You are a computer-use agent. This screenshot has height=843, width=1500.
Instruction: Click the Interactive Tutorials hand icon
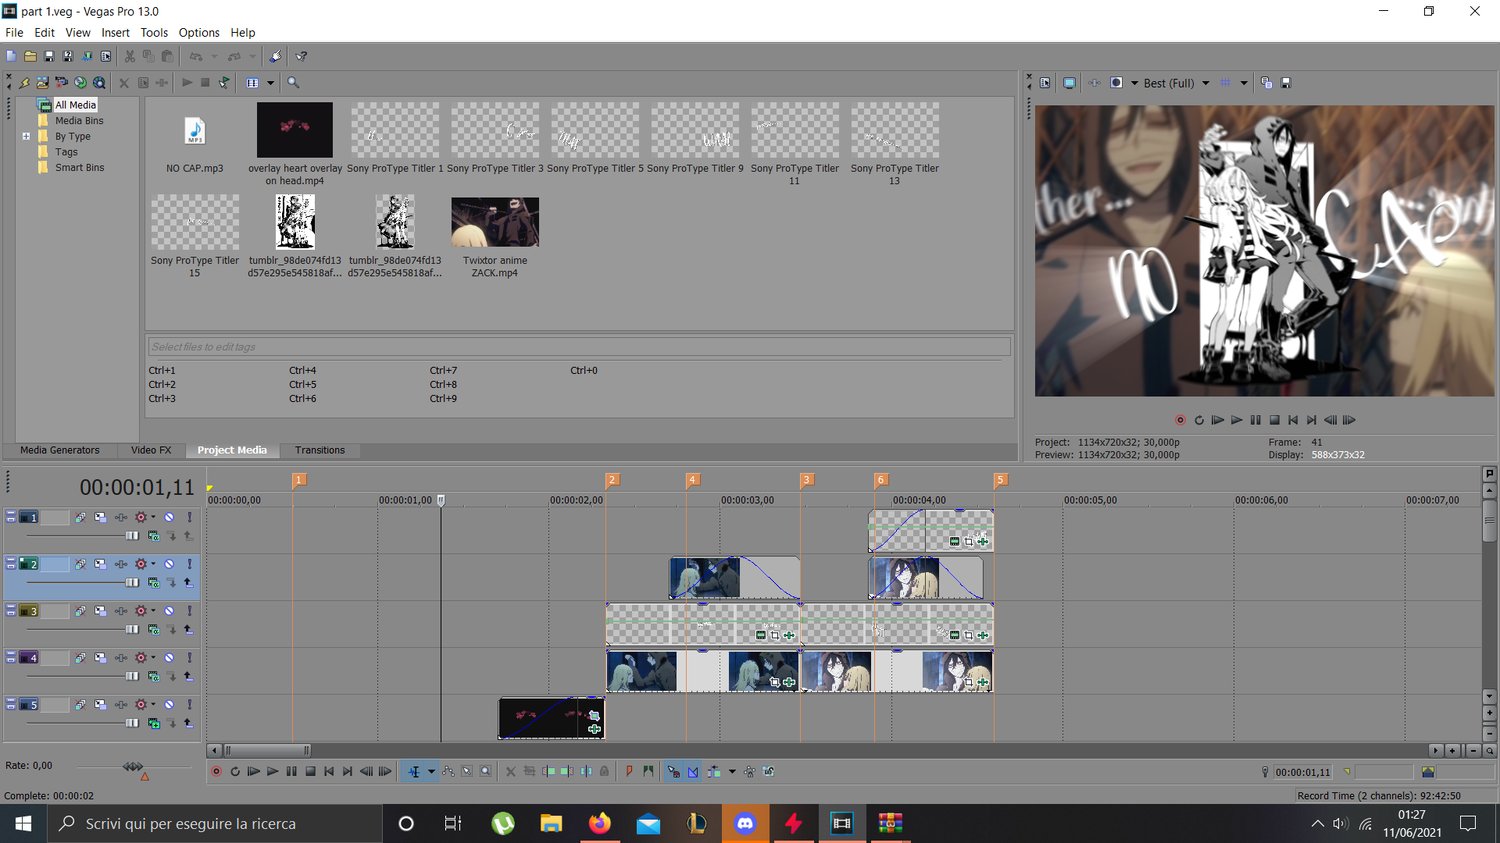[276, 57]
